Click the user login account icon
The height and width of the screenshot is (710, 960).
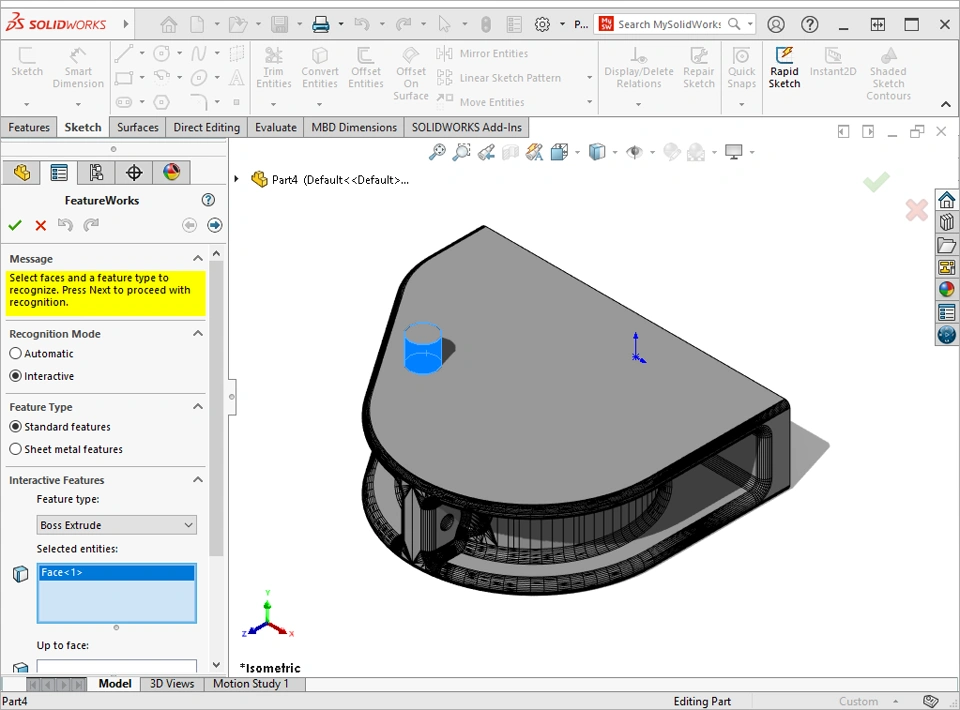[776, 24]
